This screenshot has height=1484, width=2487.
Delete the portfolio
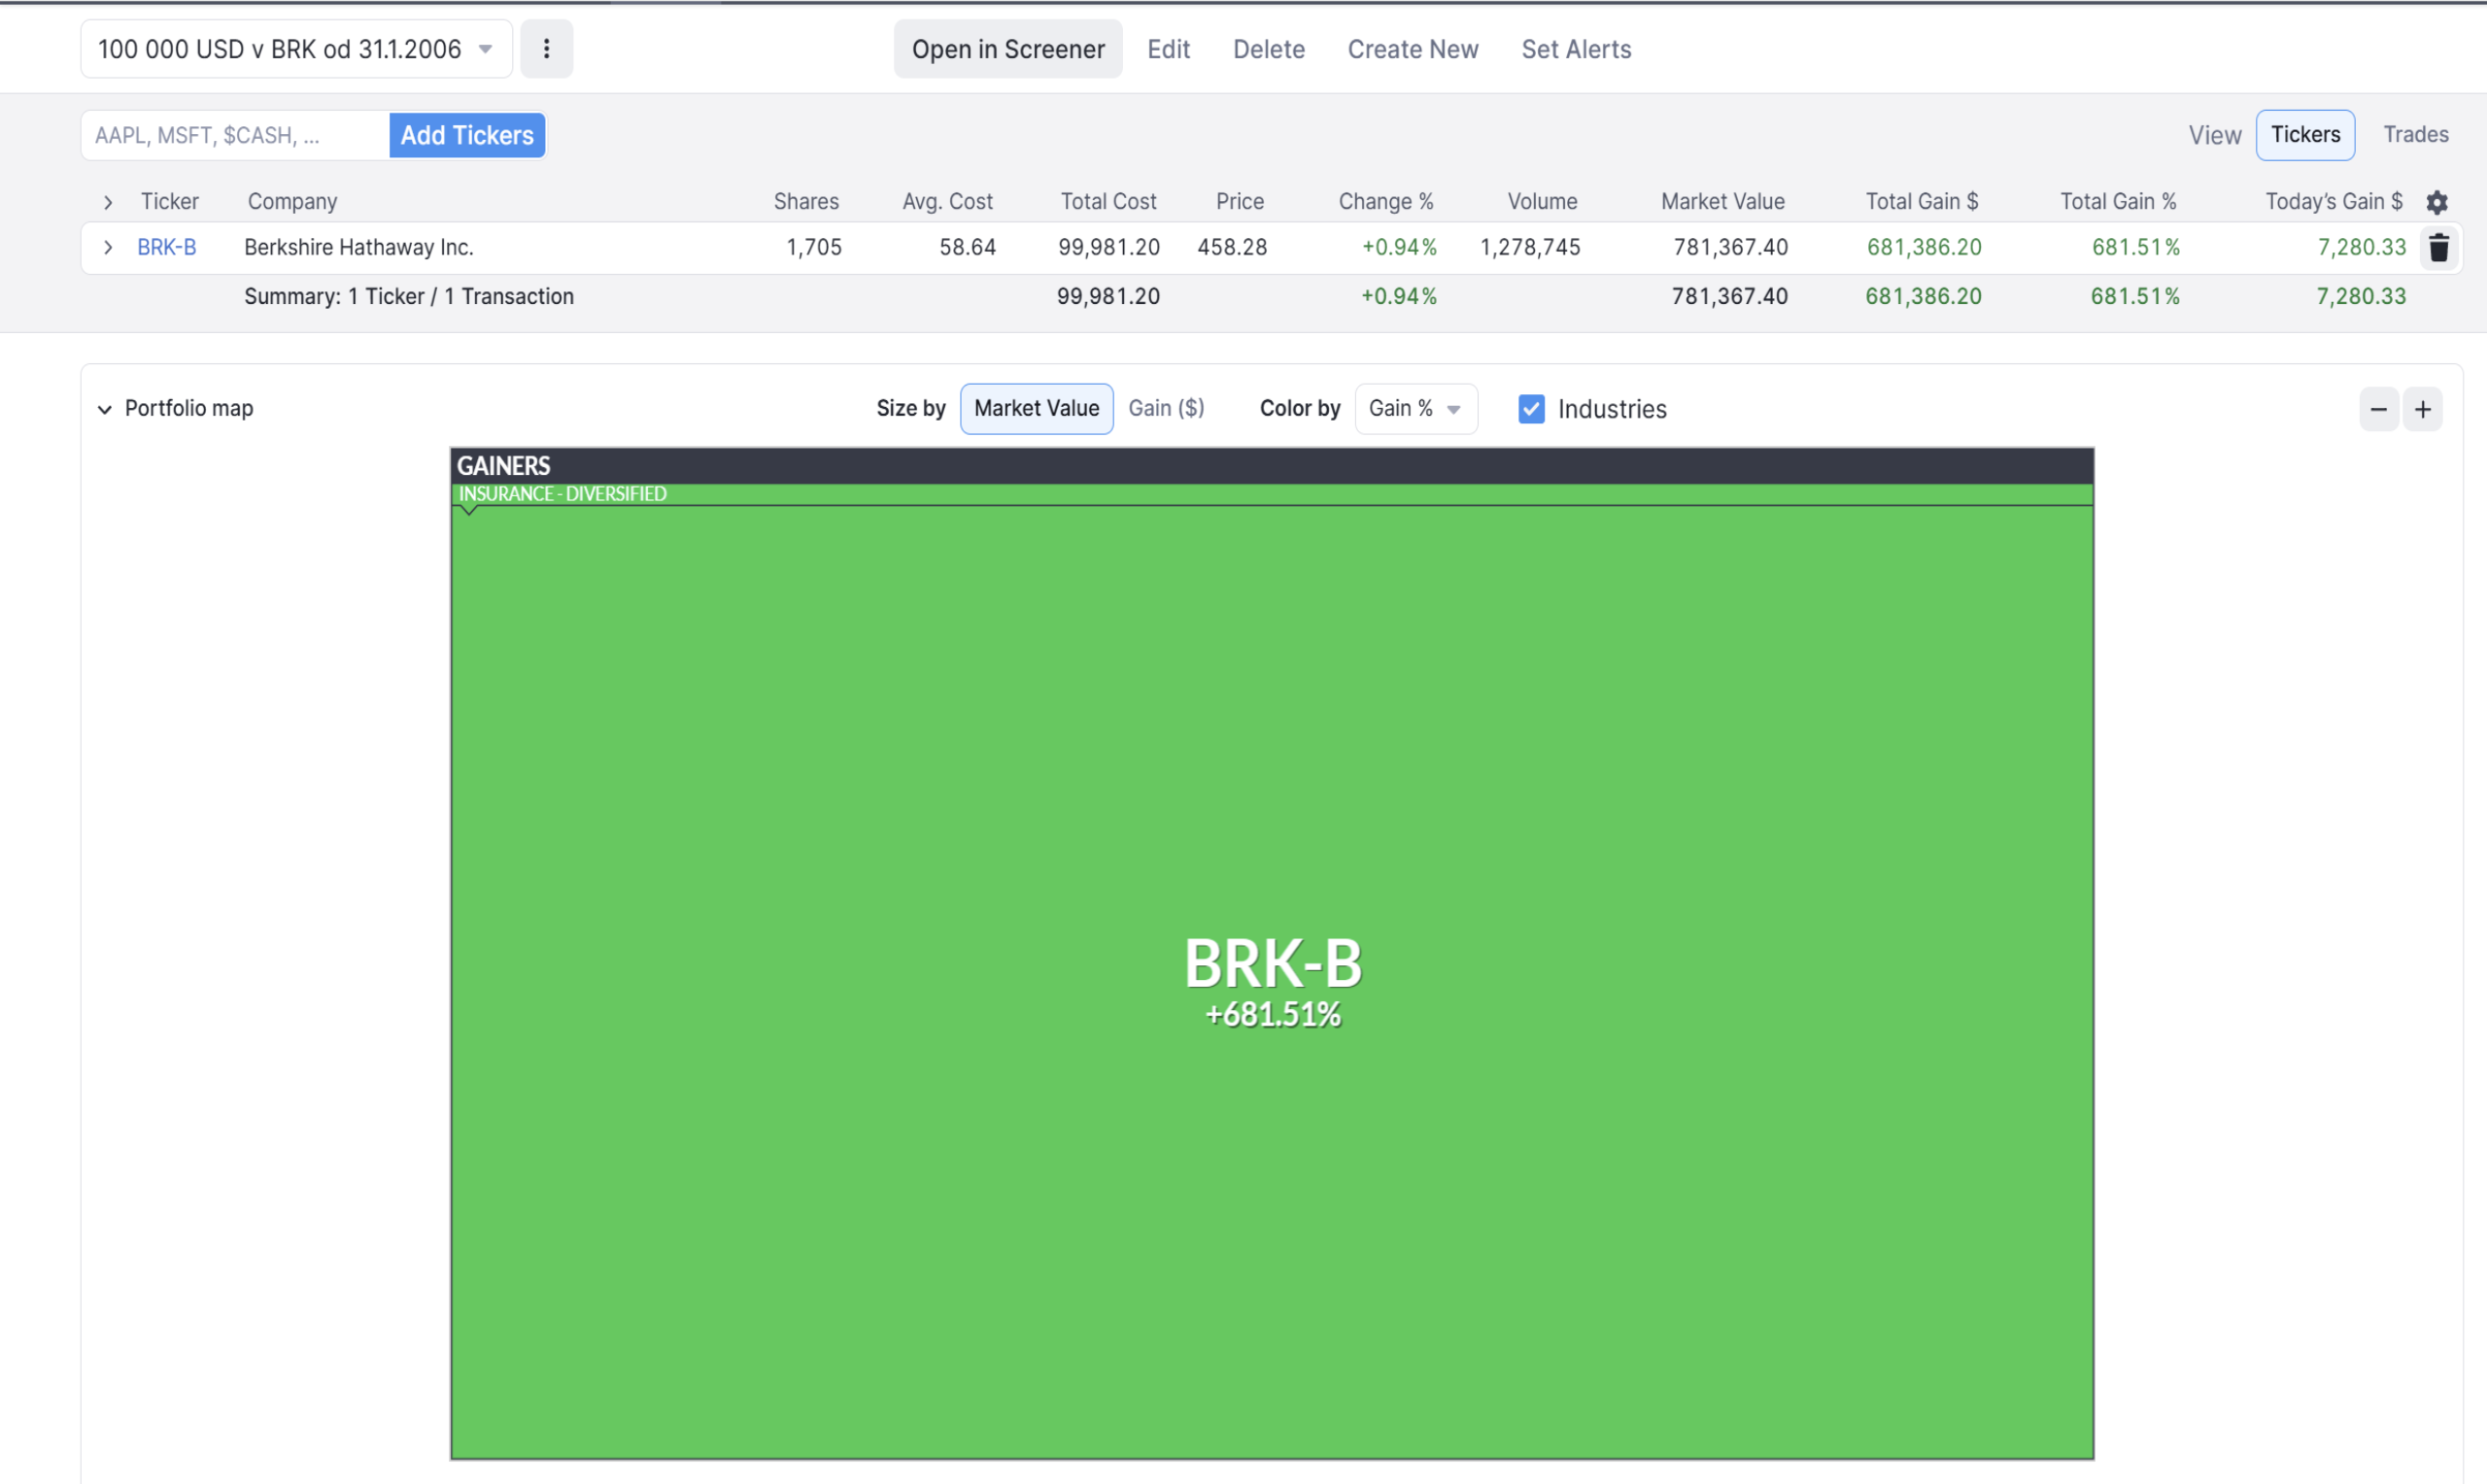[x=1268, y=49]
